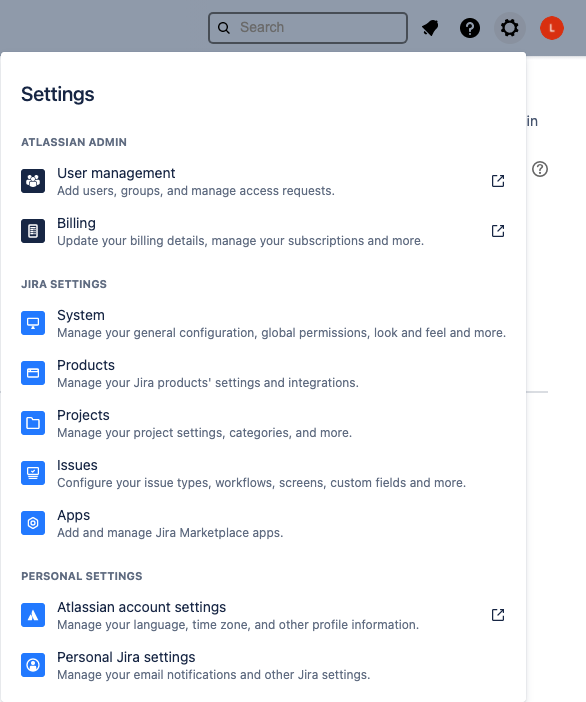Focus the Search input field

(x=308, y=28)
